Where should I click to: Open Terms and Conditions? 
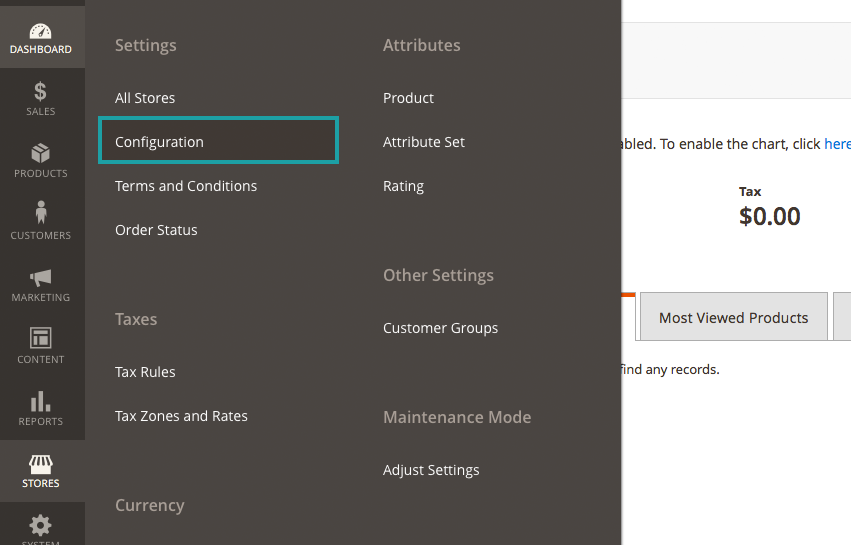tap(186, 186)
